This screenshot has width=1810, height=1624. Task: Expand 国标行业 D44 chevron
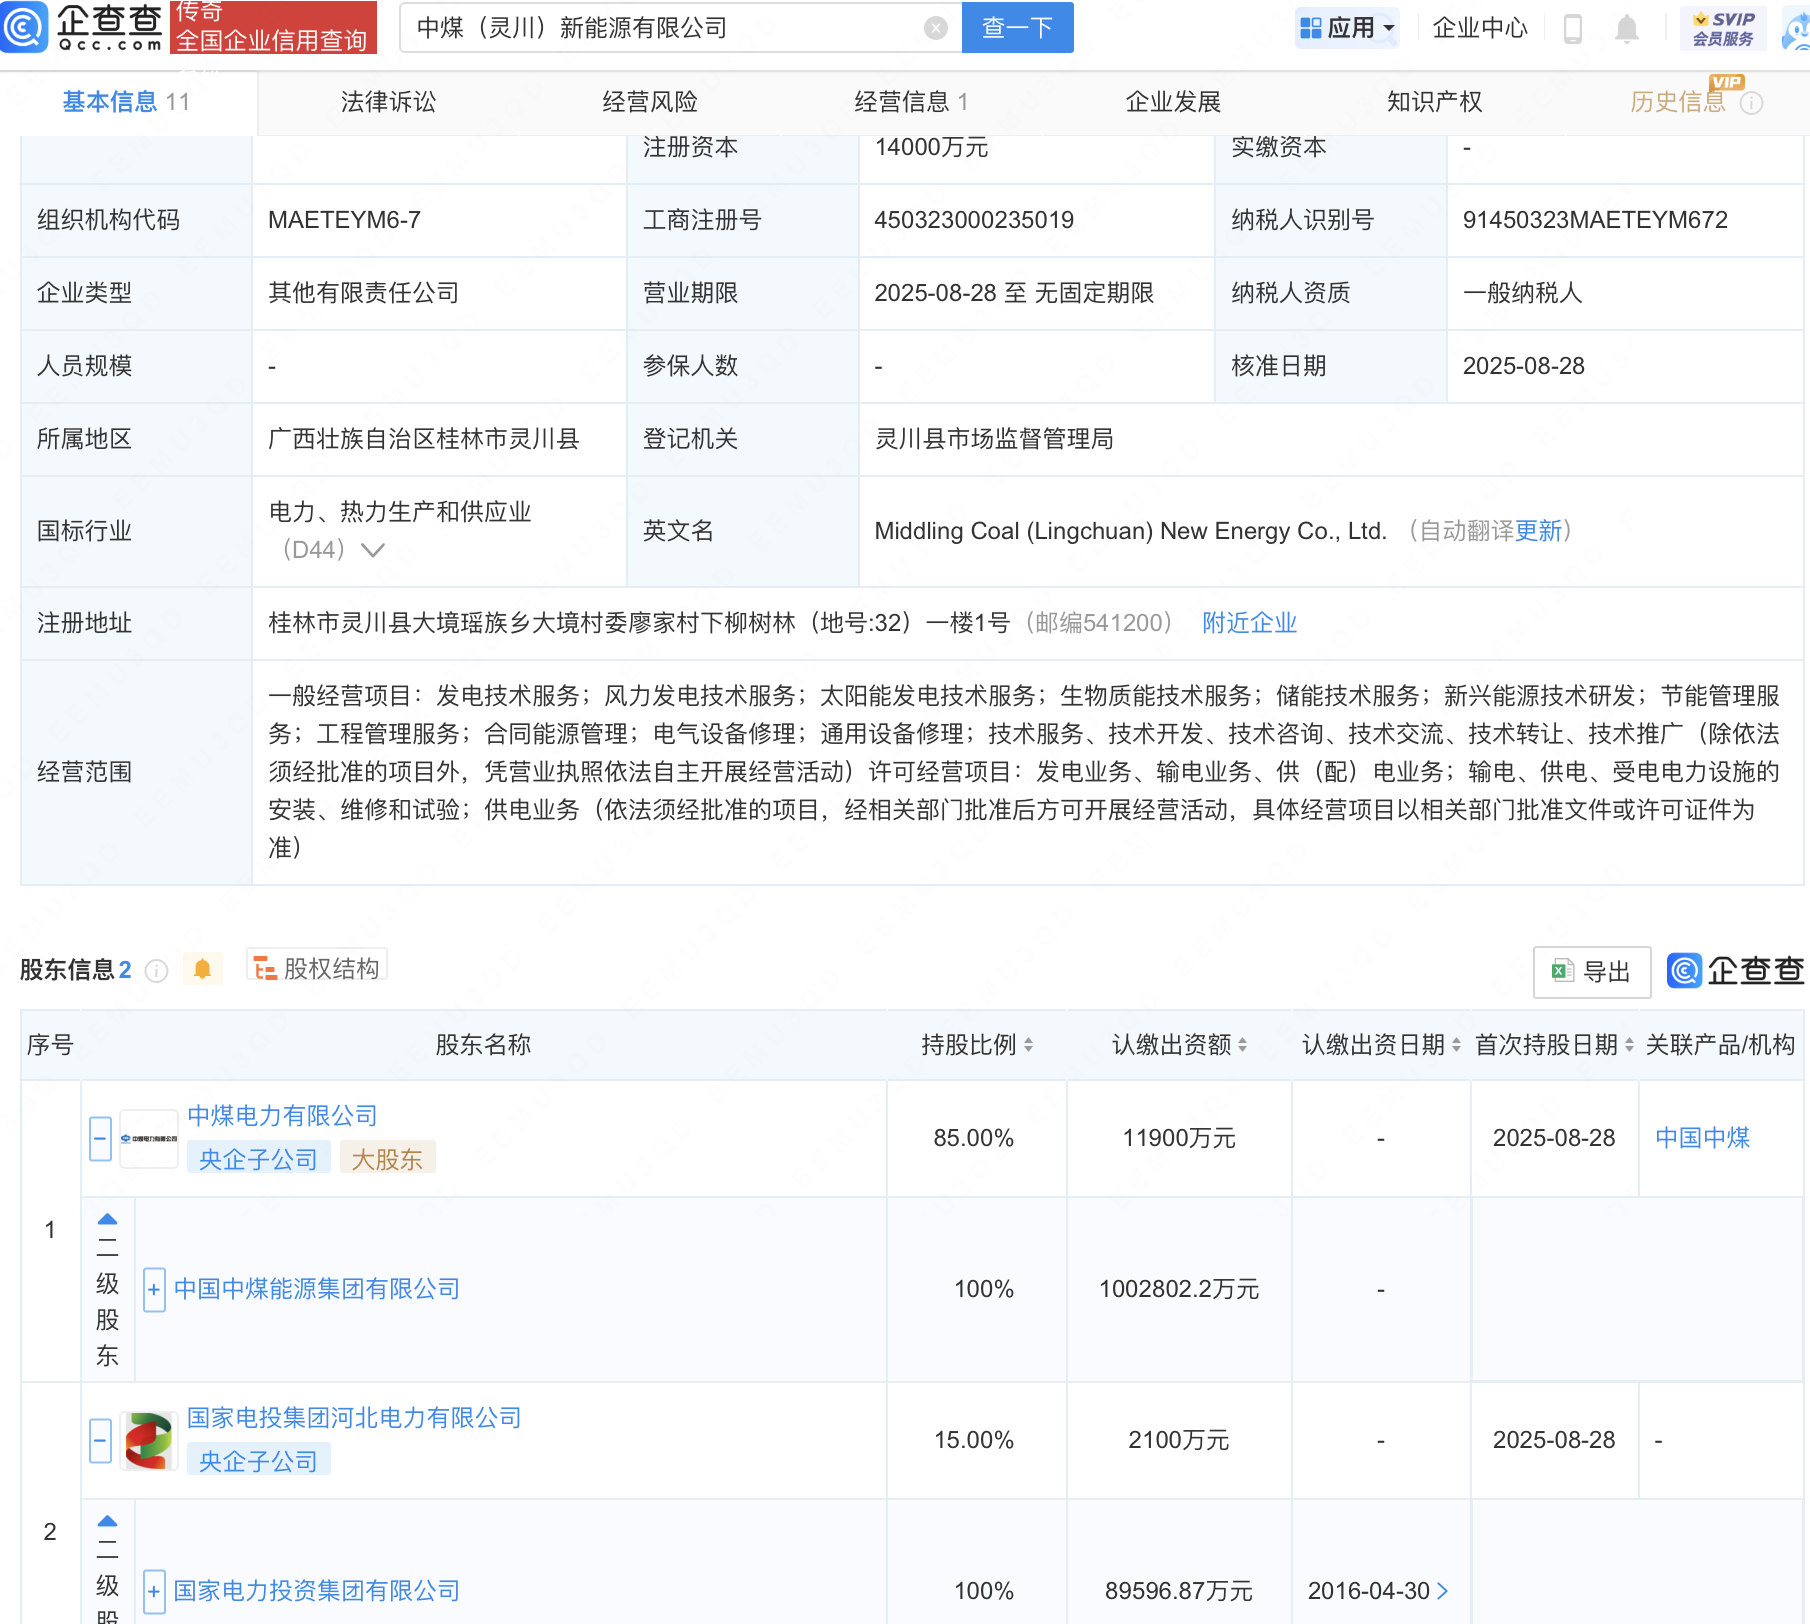(x=373, y=550)
